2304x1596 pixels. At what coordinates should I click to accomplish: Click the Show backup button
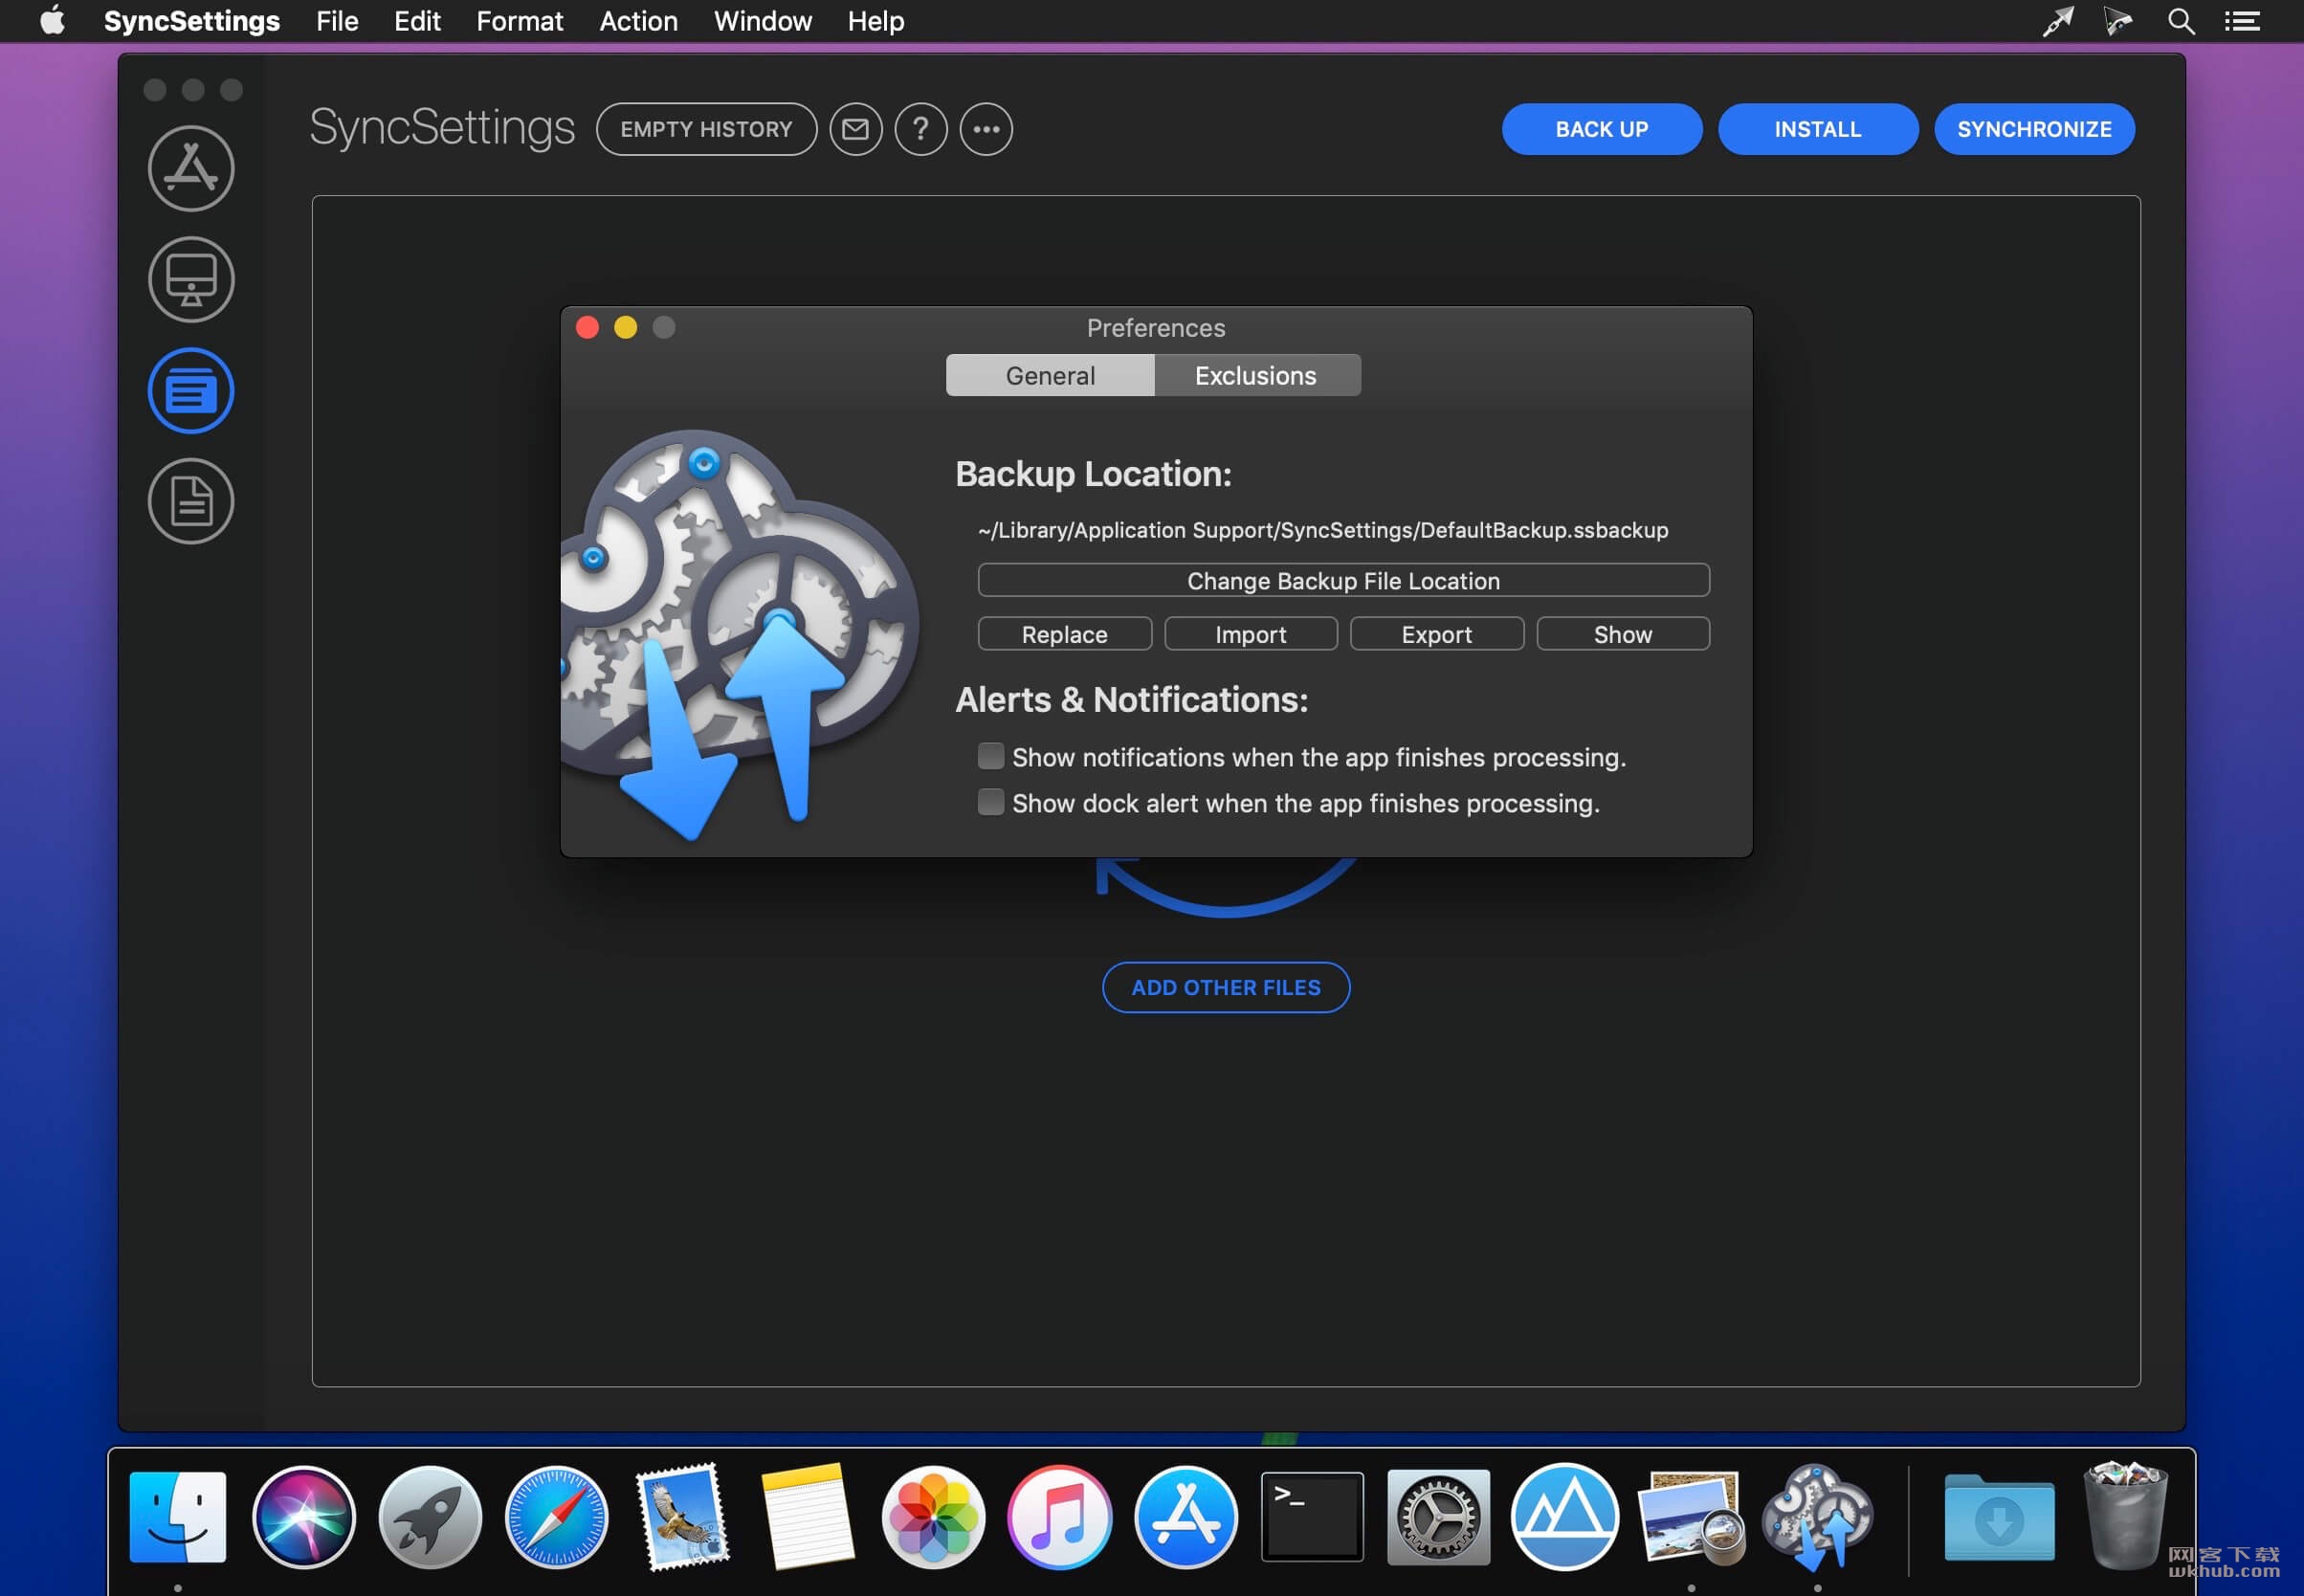1622,634
